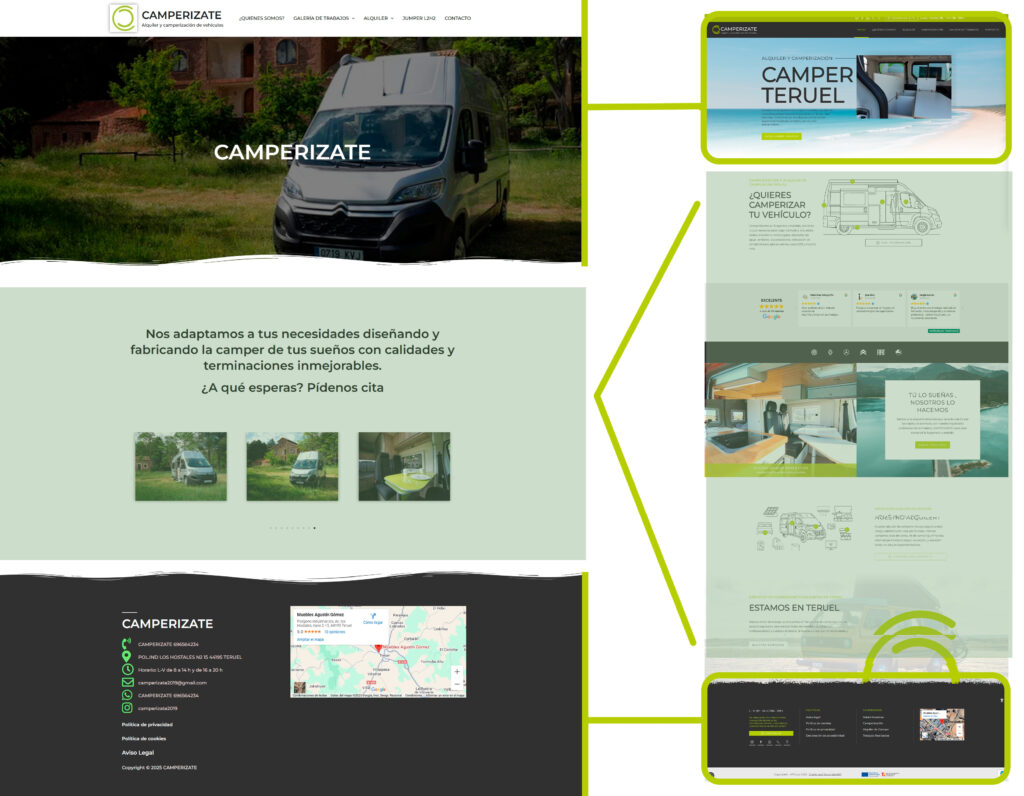Click the map directions 'Cómo llegar' icon

point(373,618)
